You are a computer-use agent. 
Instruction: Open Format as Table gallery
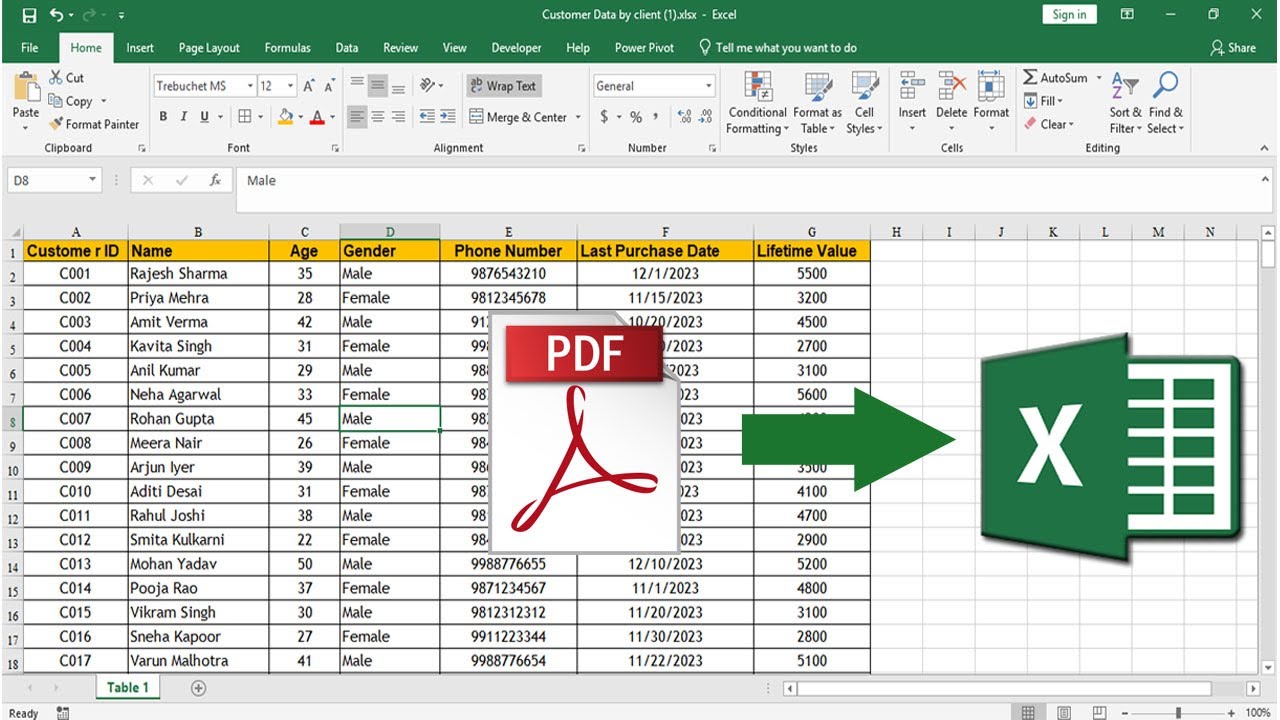pyautogui.click(x=817, y=103)
